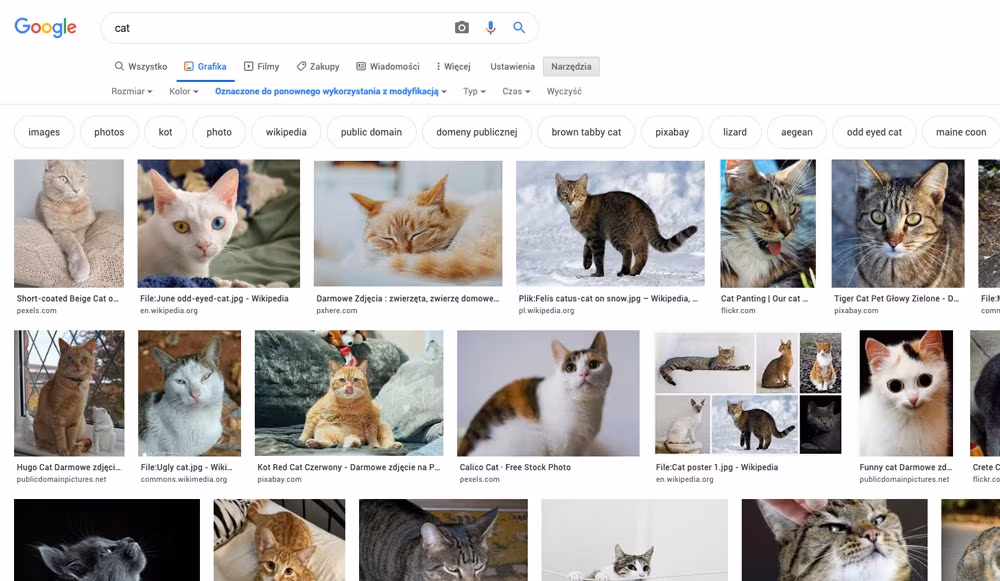Select the domeny publicznej chip
1000x581 pixels.
[x=476, y=132]
